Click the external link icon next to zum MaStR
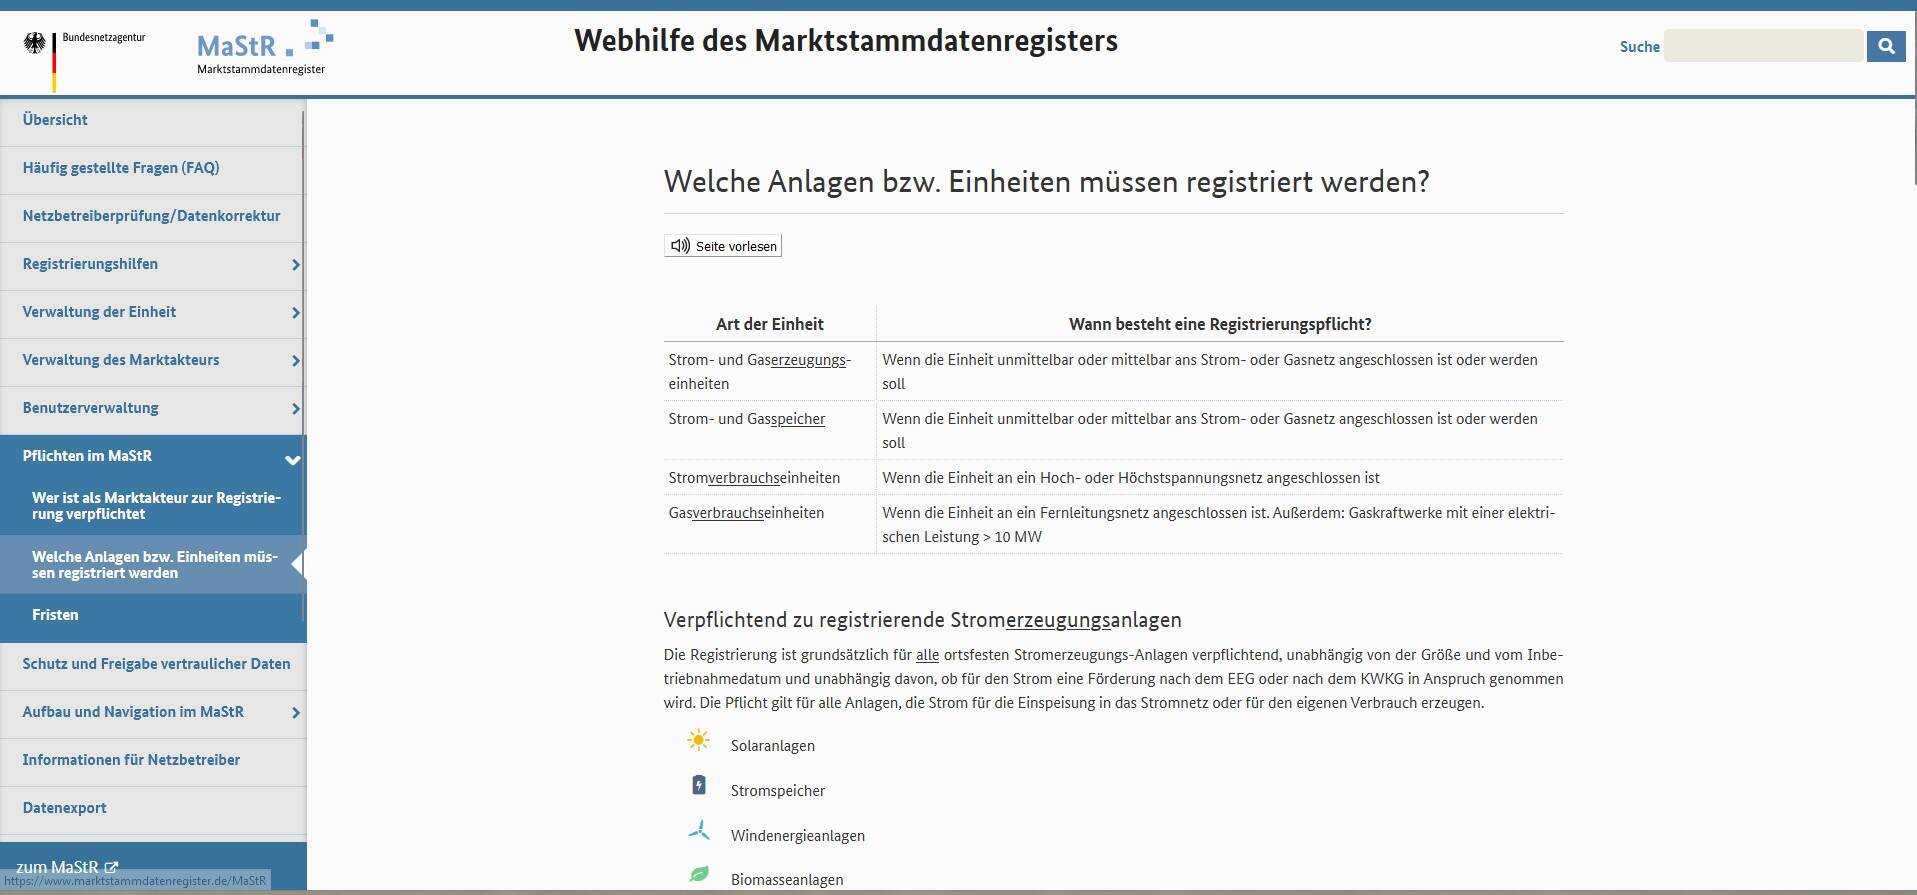 click(x=111, y=867)
